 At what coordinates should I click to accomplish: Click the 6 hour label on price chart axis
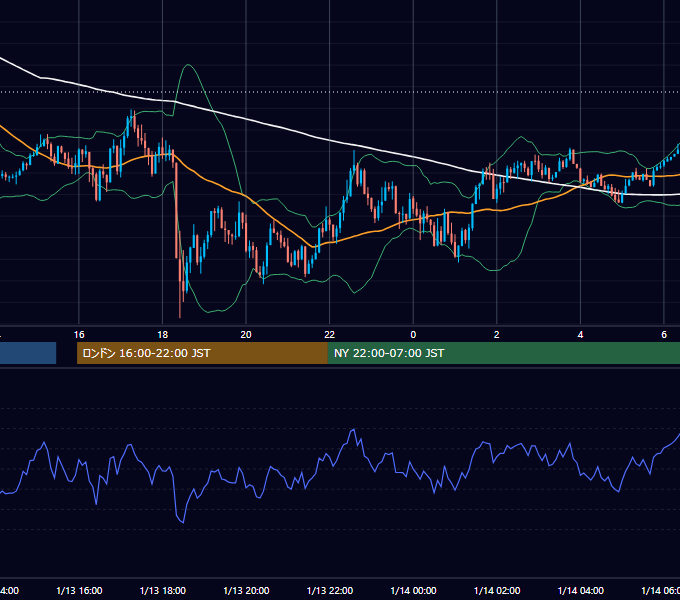coord(664,334)
